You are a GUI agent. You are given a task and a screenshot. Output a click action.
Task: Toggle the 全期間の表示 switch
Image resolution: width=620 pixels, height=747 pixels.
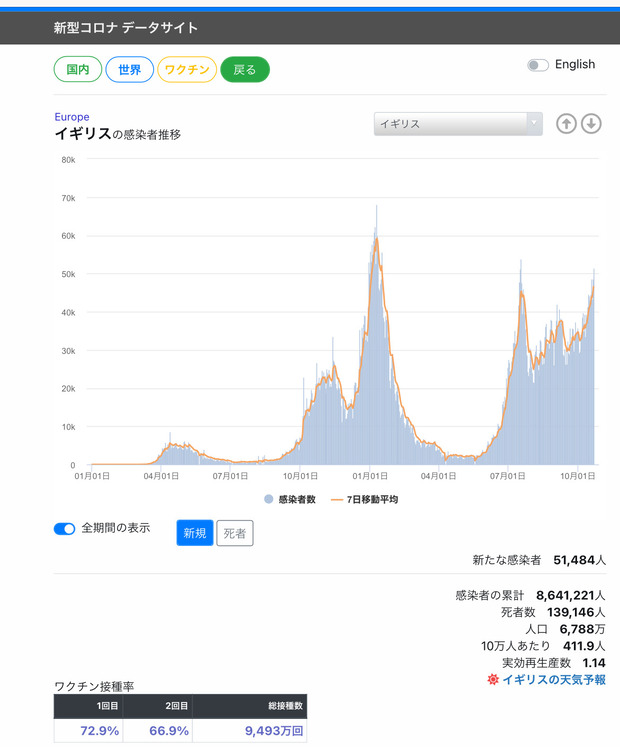64,529
